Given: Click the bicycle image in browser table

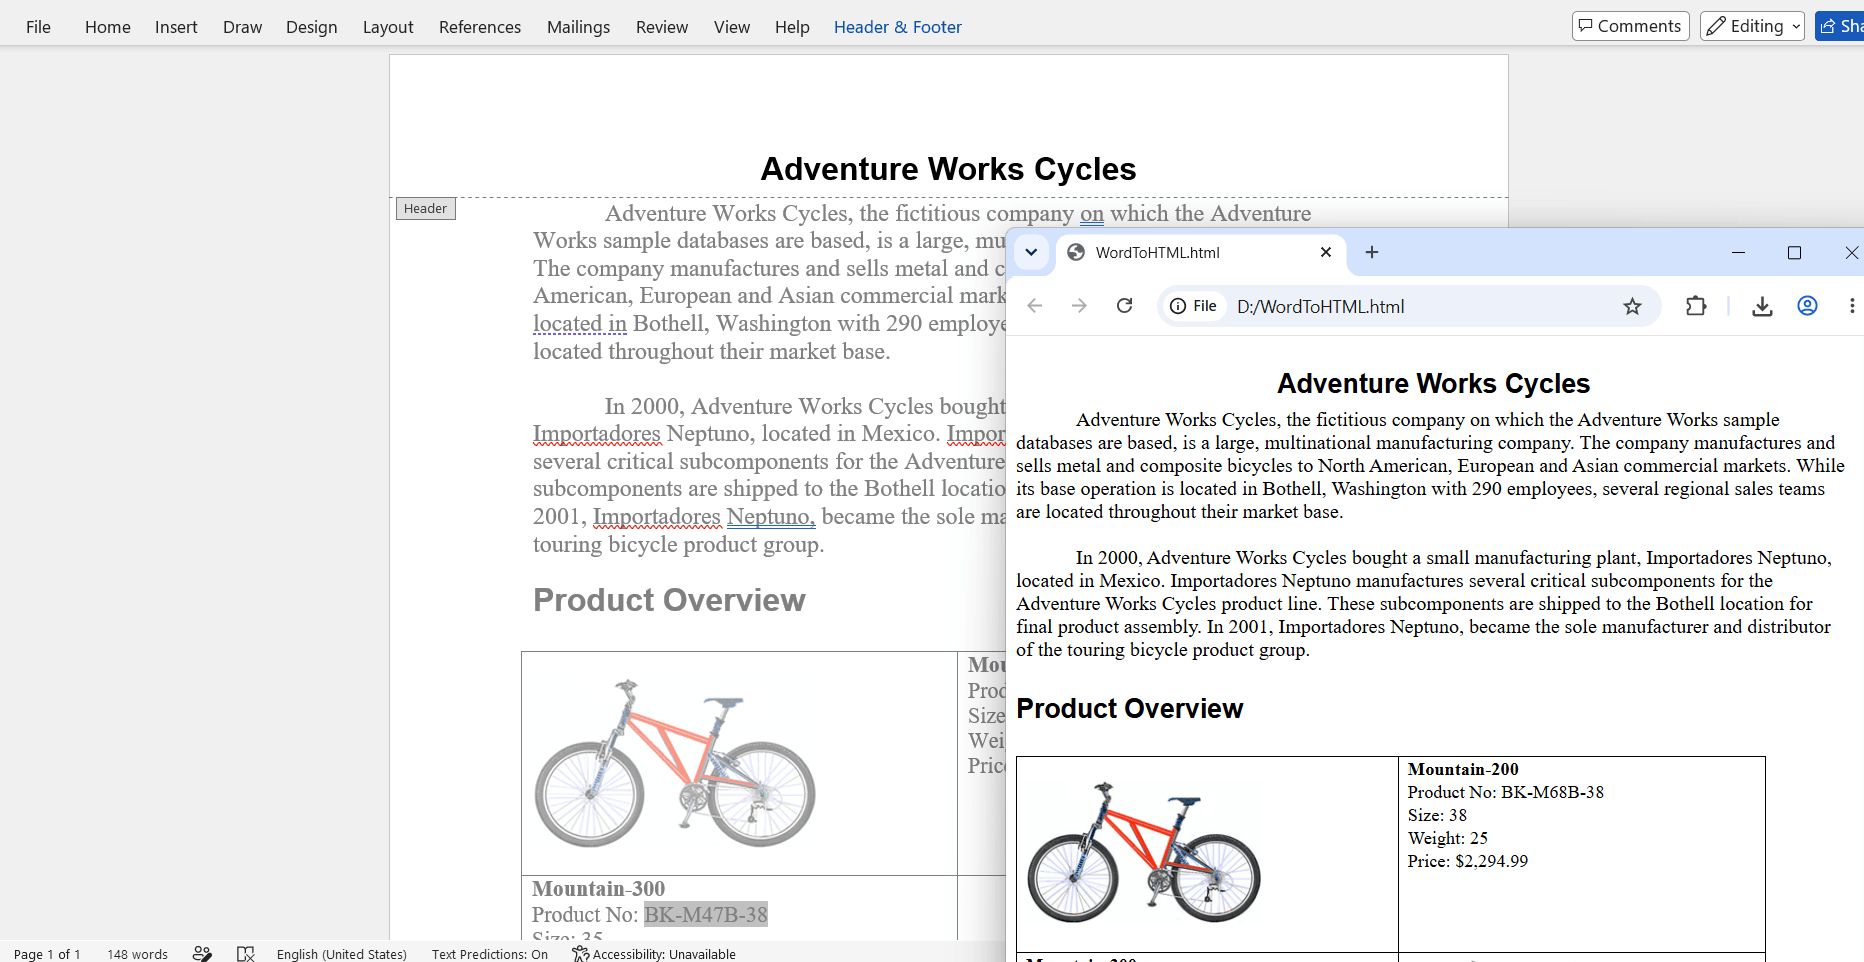Looking at the screenshot, I should 1144,852.
